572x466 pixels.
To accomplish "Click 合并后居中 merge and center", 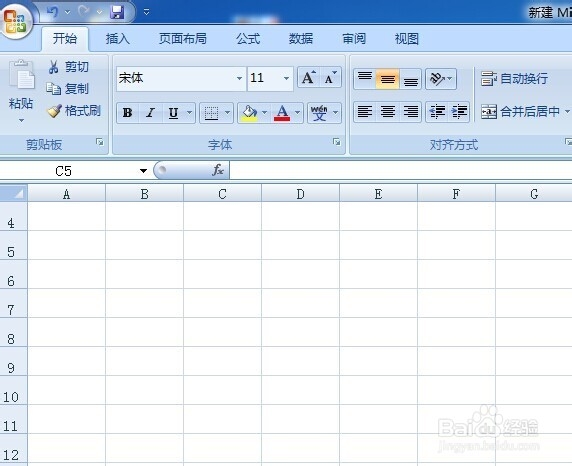I will pyautogui.click(x=520, y=111).
